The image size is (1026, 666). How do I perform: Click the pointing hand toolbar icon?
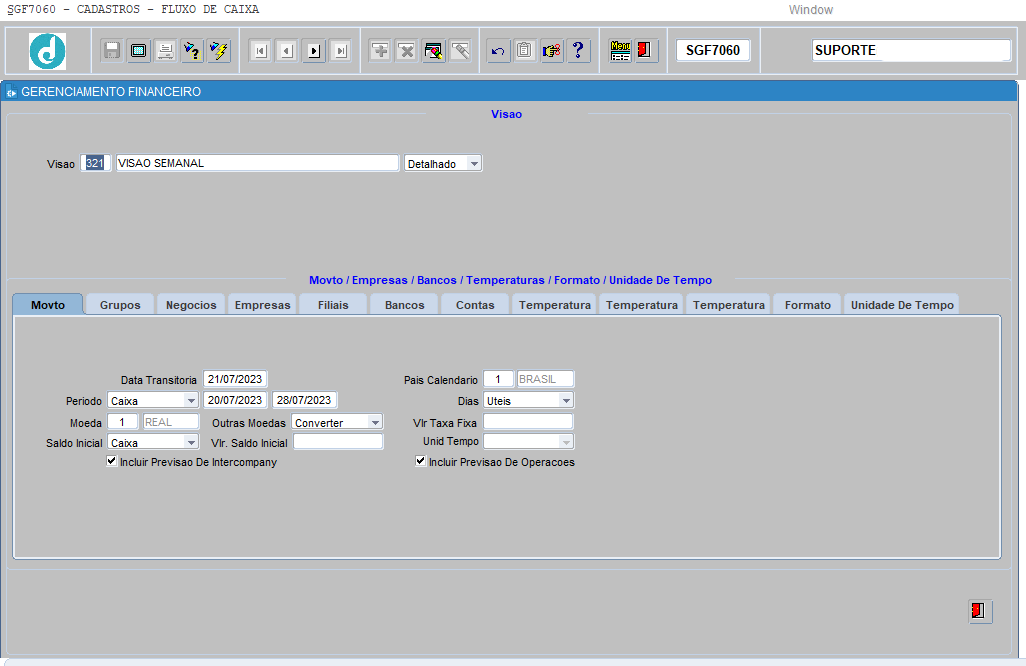coord(552,50)
